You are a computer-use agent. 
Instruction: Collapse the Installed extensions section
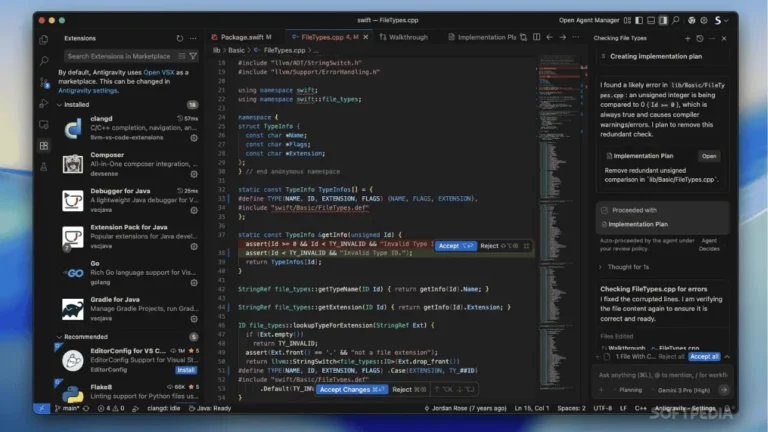(x=59, y=105)
